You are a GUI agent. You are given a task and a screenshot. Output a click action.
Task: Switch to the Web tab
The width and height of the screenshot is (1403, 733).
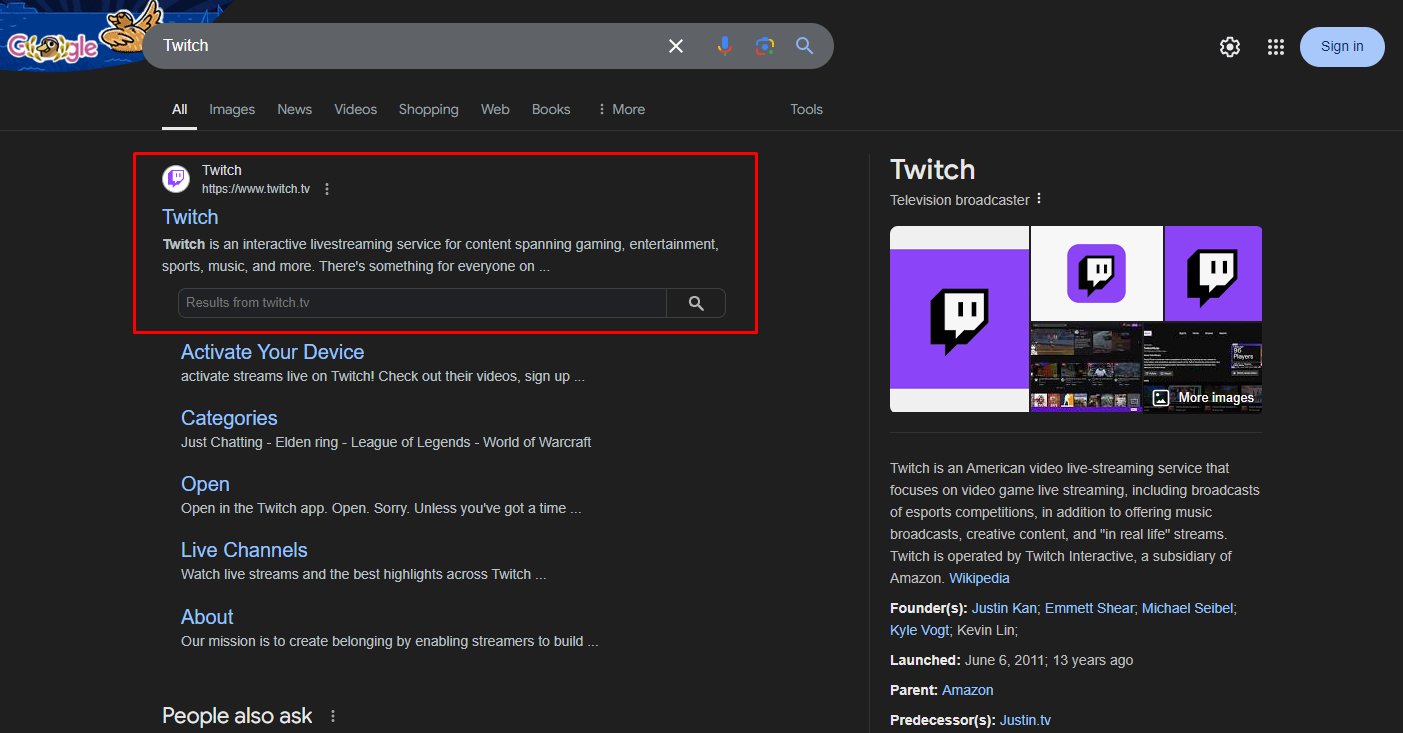495,109
